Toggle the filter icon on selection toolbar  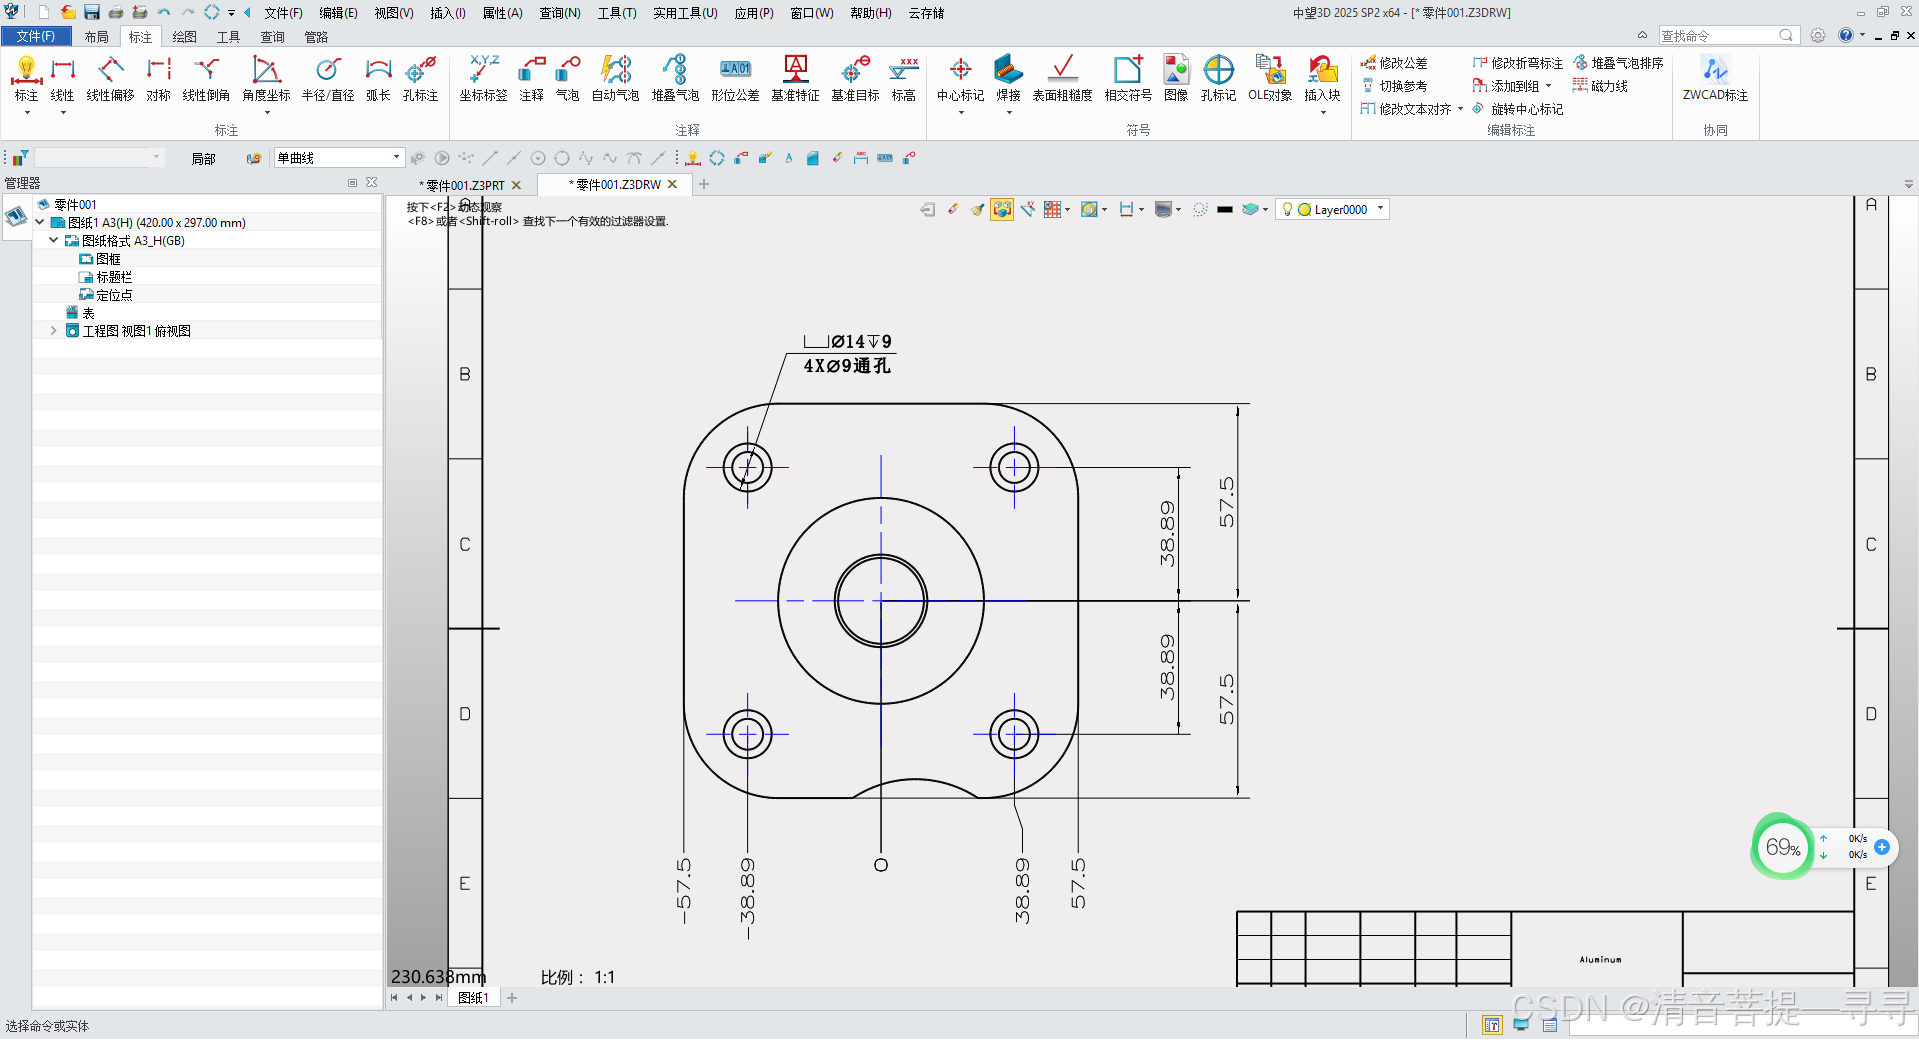tap(20, 158)
